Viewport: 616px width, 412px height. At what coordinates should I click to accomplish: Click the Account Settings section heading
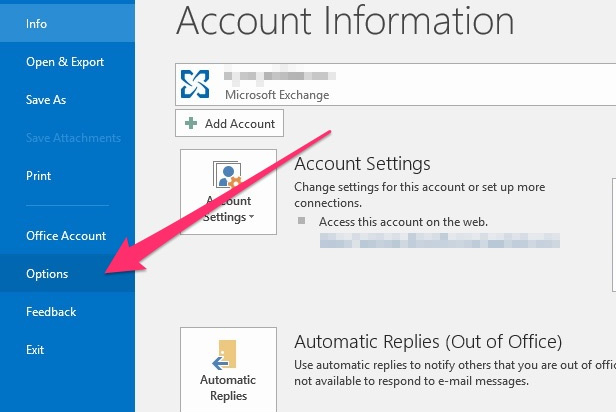[362, 164]
